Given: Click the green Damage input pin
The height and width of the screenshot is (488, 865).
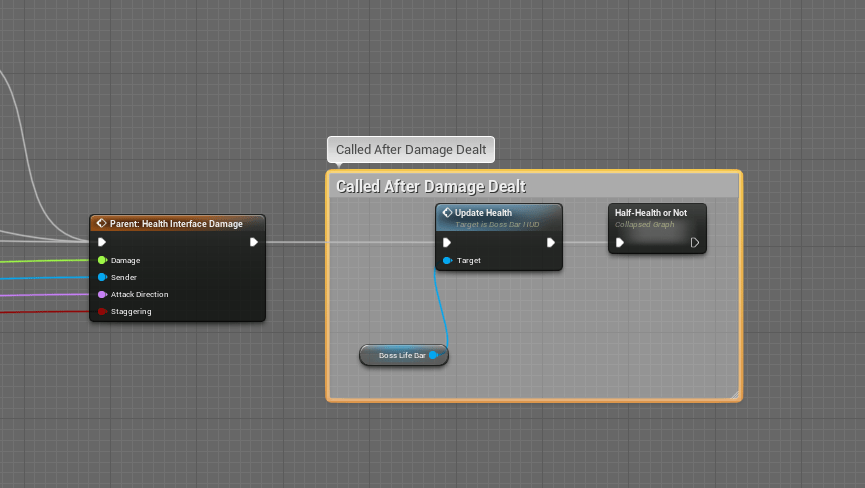Looking at the screenshot, I should [x=102, y=260].
